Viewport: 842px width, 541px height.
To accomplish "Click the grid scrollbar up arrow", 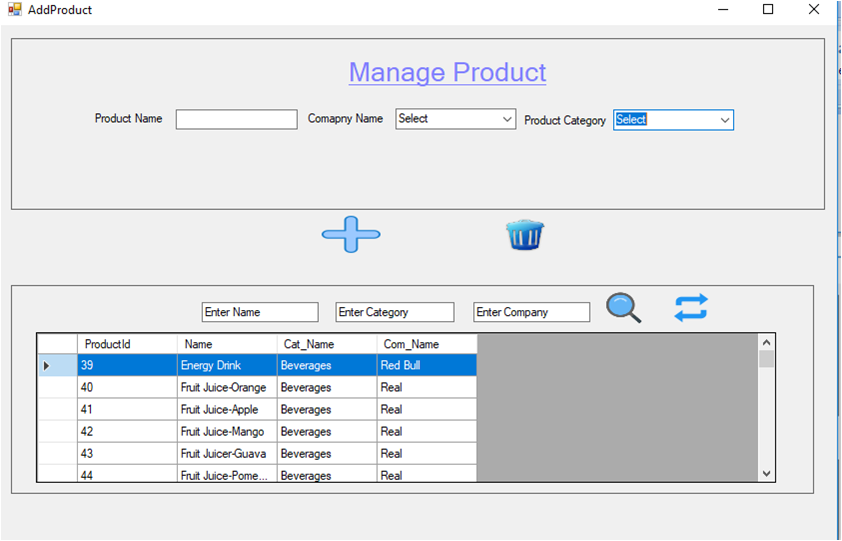I will point(766,342).
